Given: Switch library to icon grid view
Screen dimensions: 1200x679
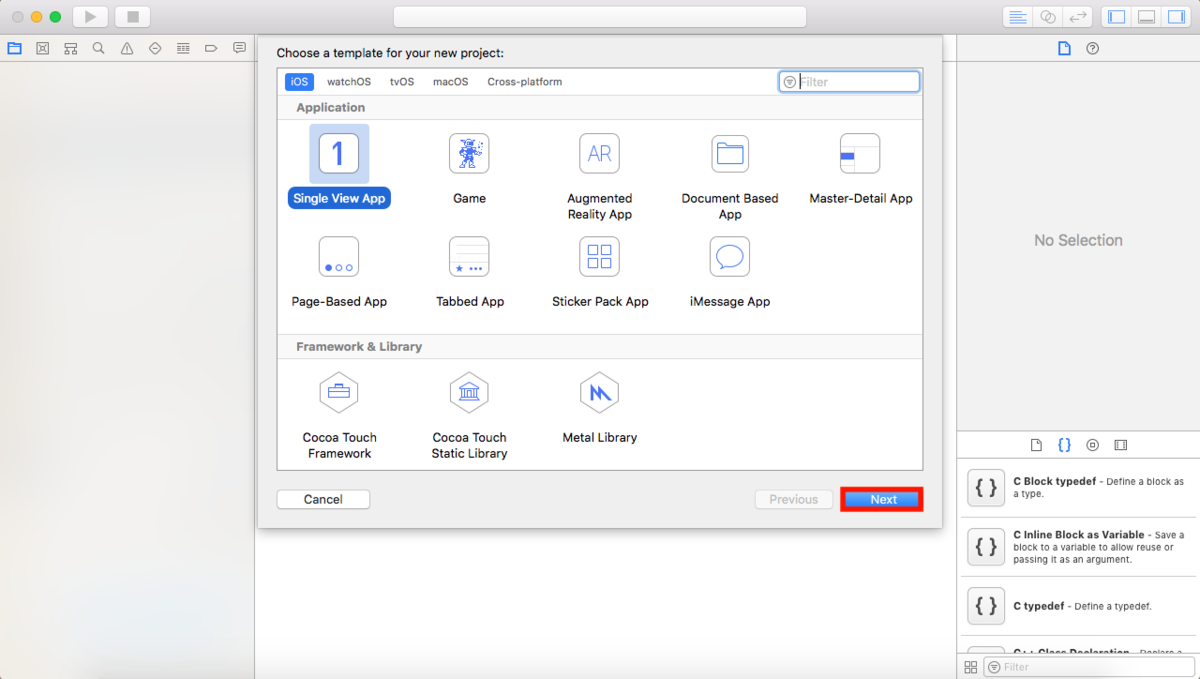Looking at the screenshot, I should (x=970, y=667).
